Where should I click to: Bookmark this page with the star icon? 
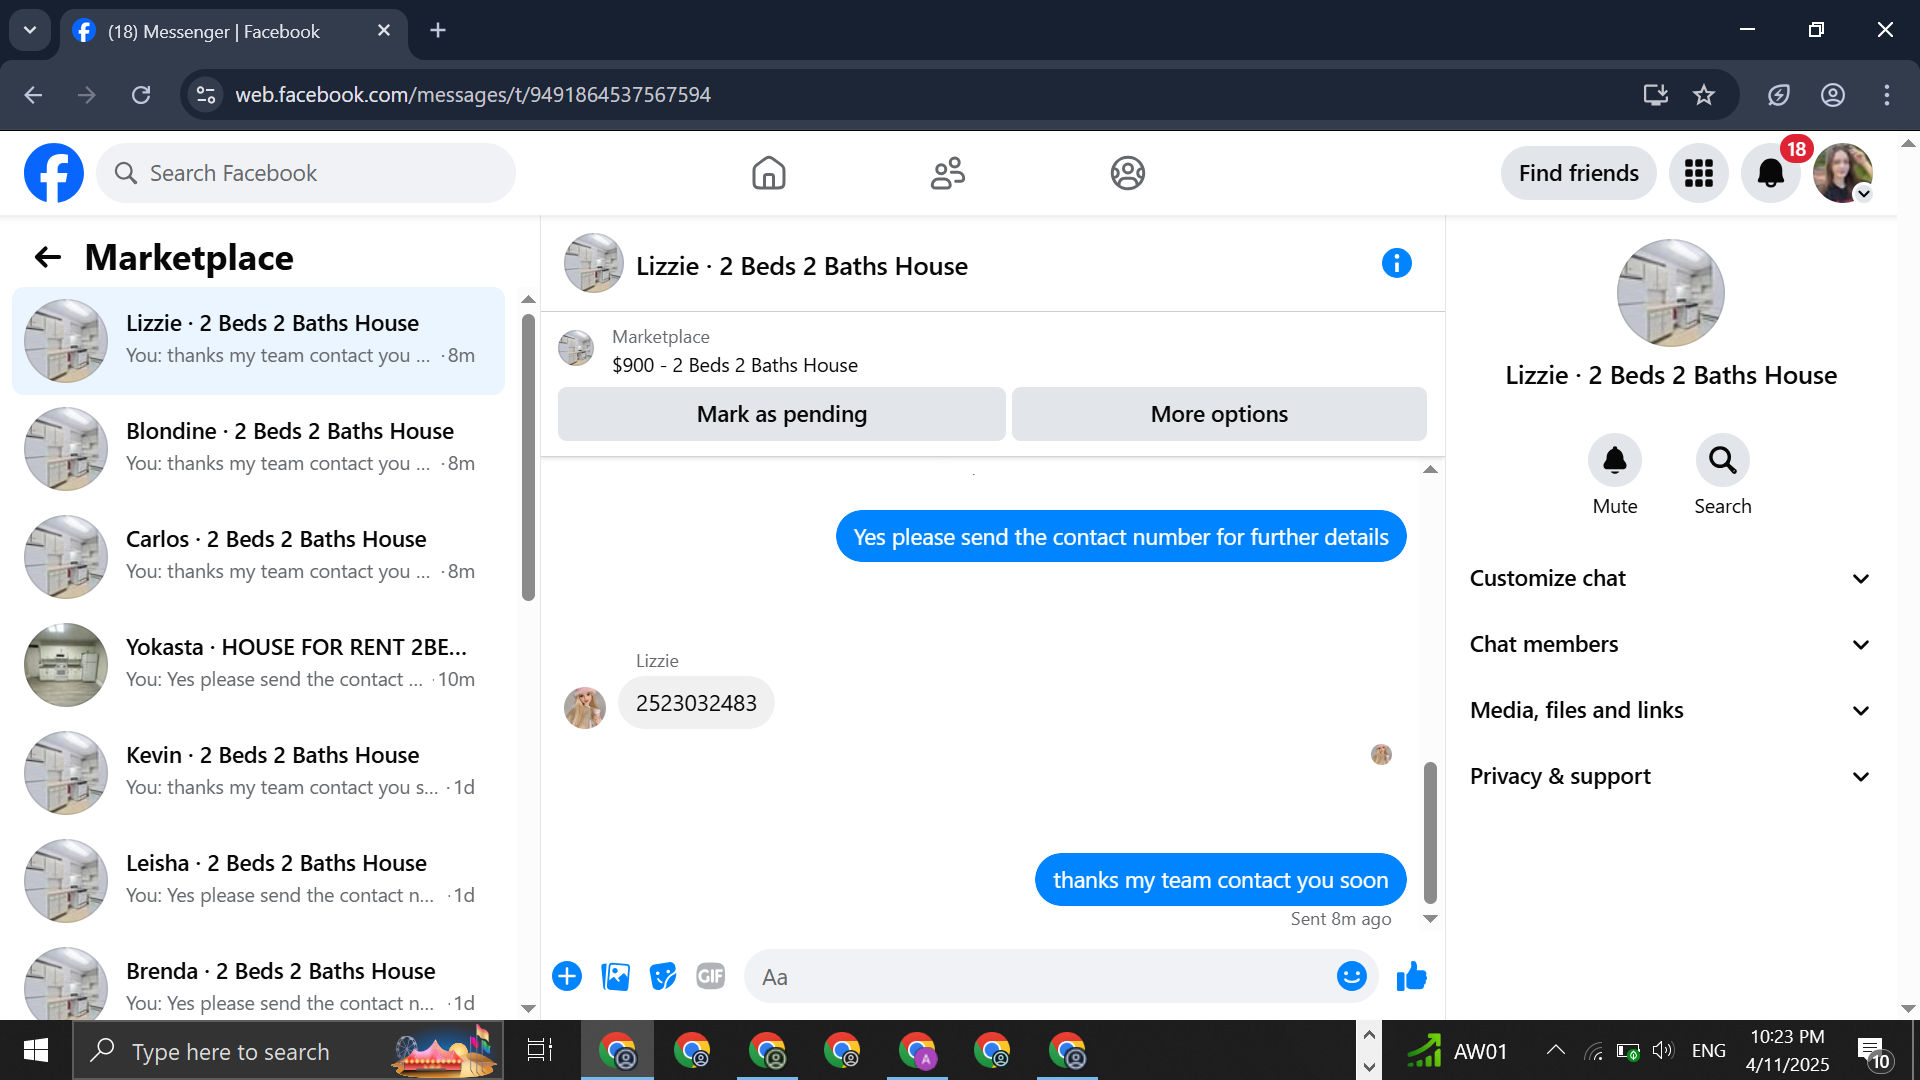[x=1704, y=95]
